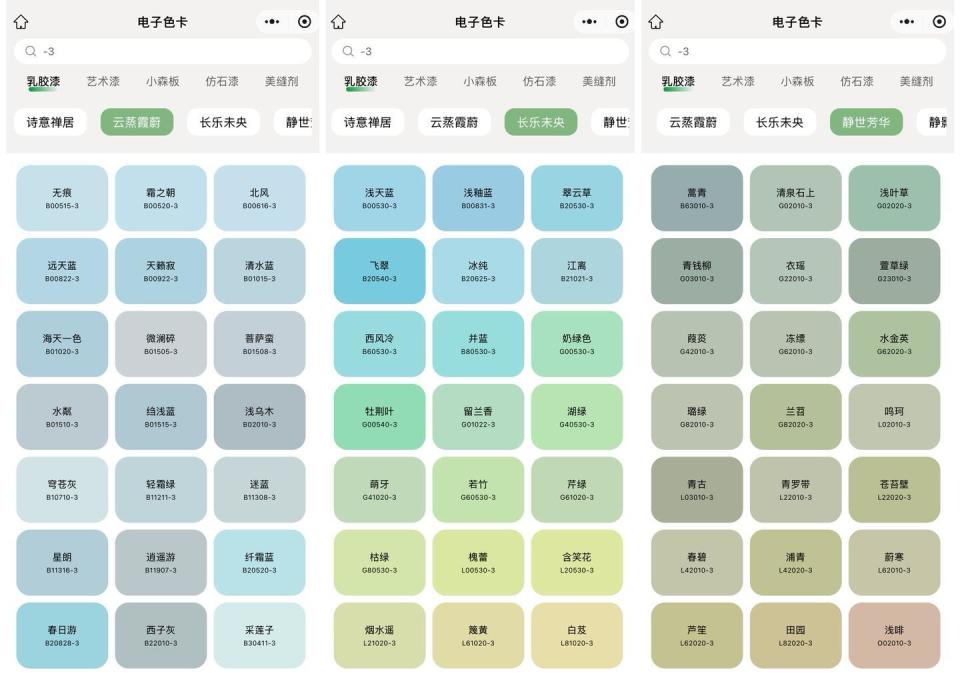Open the three-dot menu on the right screen
Screen dimensions: 960x674
click(x=907, y=22)
